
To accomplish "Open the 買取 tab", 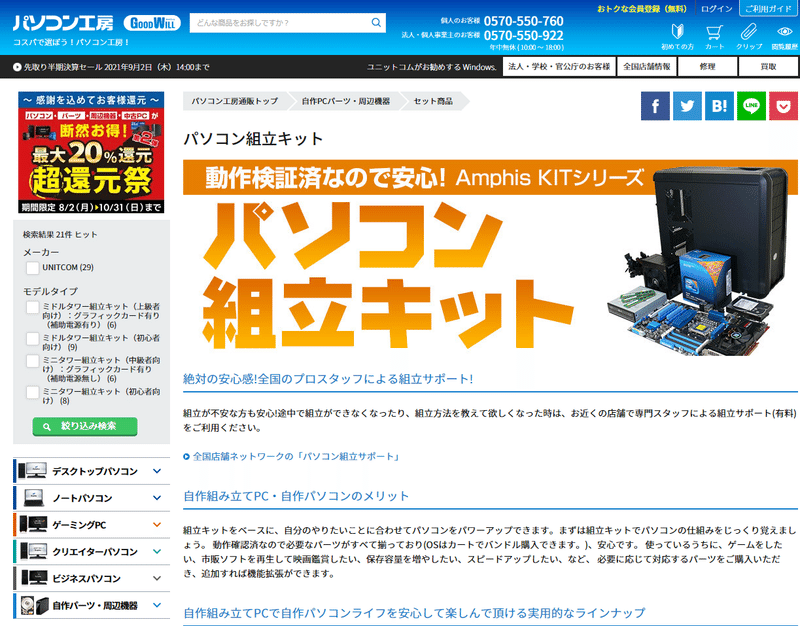I will tap(768, 66).
